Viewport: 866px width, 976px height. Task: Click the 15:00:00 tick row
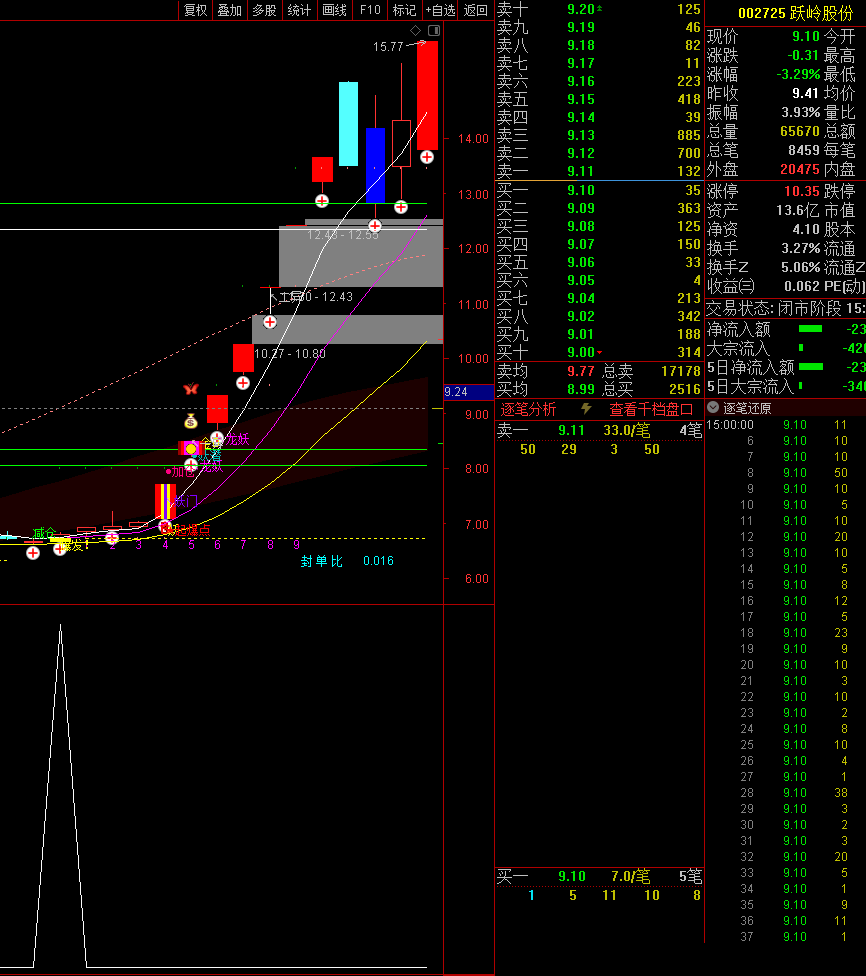pyautogui.click(x=784, y=425)
